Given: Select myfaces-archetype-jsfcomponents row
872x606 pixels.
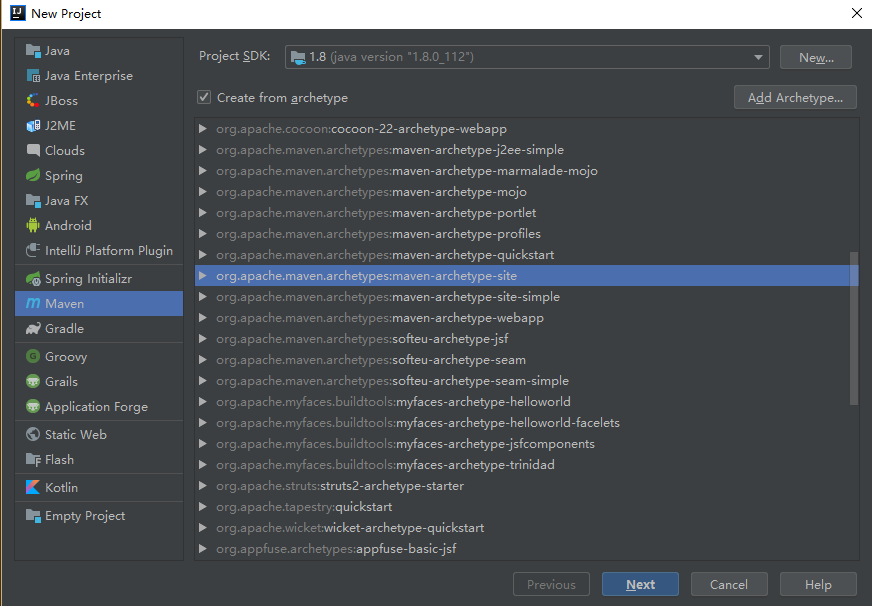Looking at the screenshot, I should 526,444.
